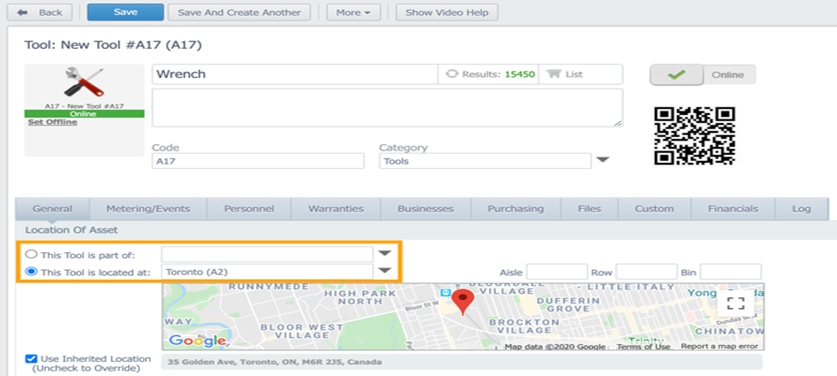
Task: Click the blue Save button
Action: coord(125,12)
